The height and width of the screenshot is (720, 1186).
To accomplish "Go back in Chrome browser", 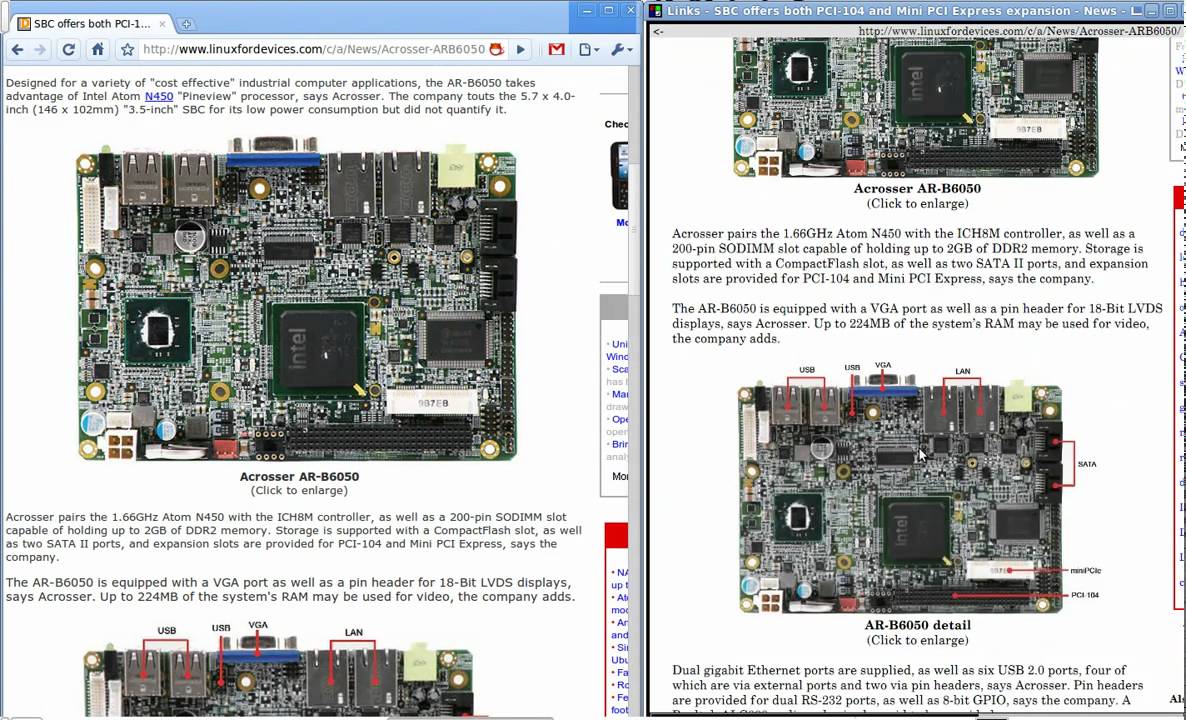I will click(x=17, y=50).
